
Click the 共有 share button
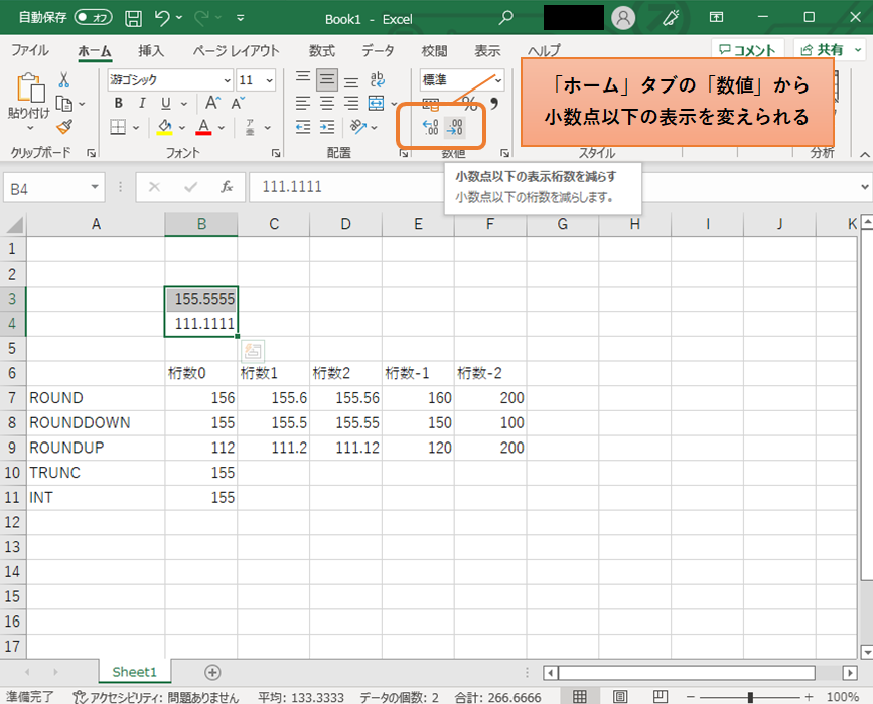(x=829, y=50)
